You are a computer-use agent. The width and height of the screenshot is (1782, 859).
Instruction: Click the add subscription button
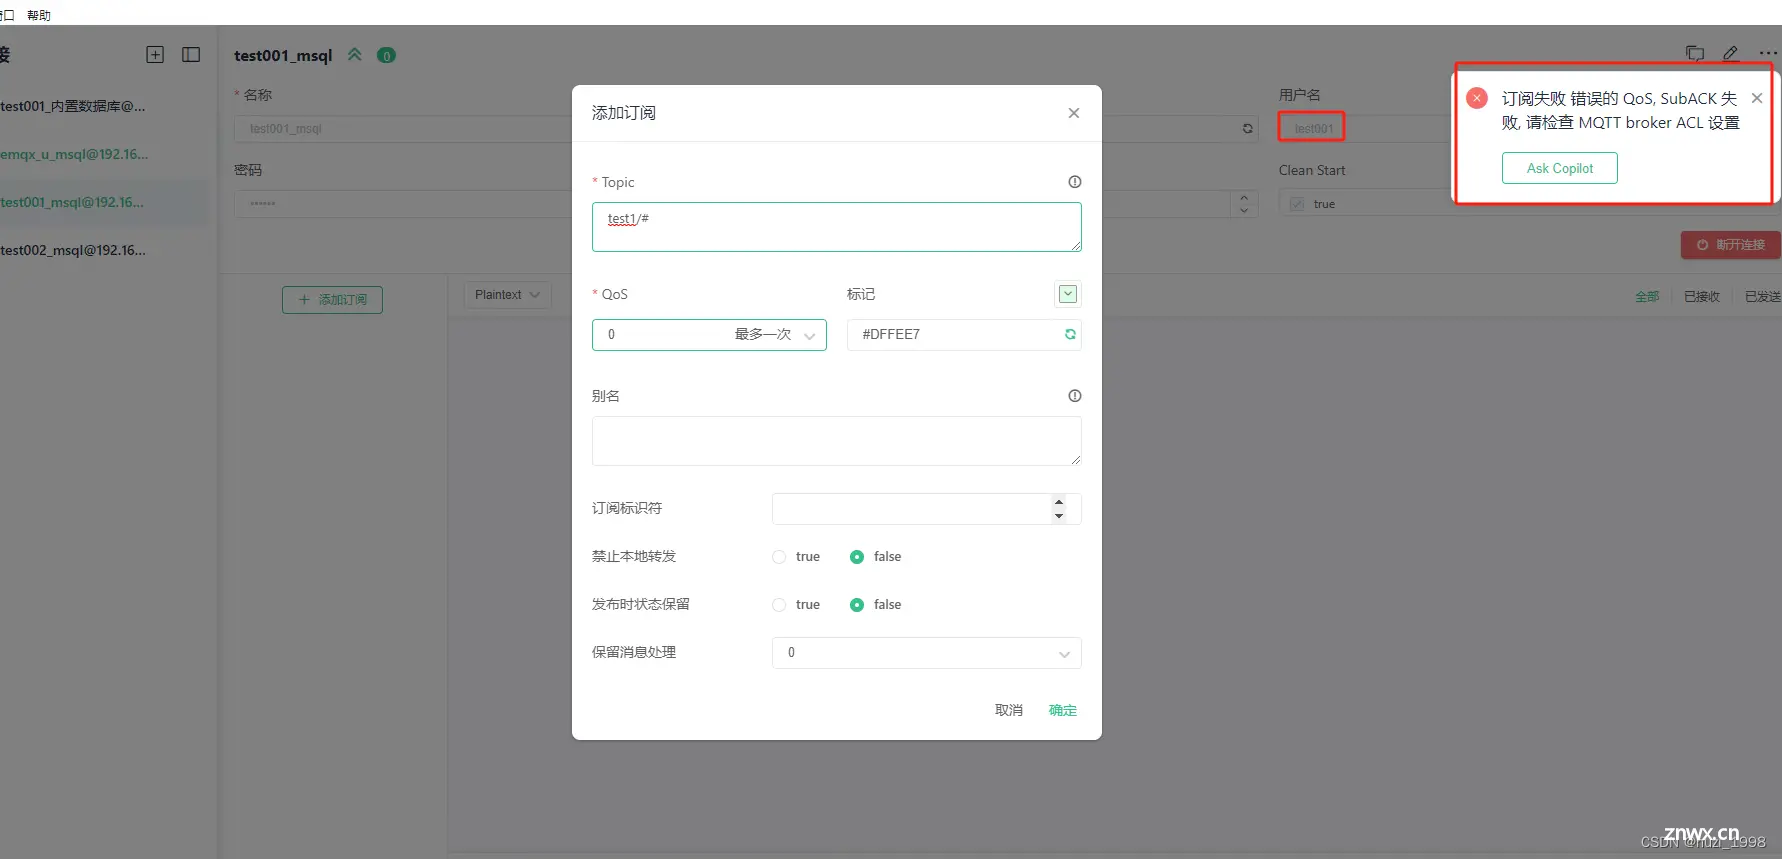[x=332, y=300]
